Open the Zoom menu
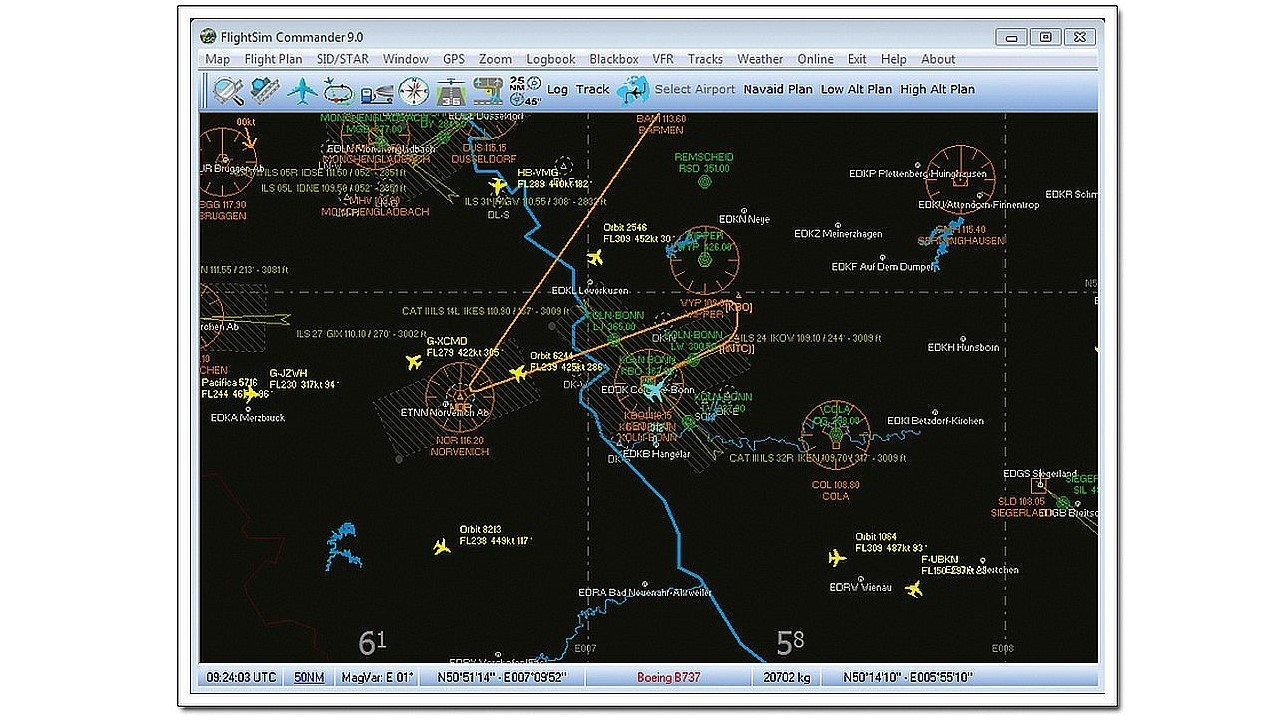Image resolution: width=1280 pixels, height=720 pixels. coord(495,59)
